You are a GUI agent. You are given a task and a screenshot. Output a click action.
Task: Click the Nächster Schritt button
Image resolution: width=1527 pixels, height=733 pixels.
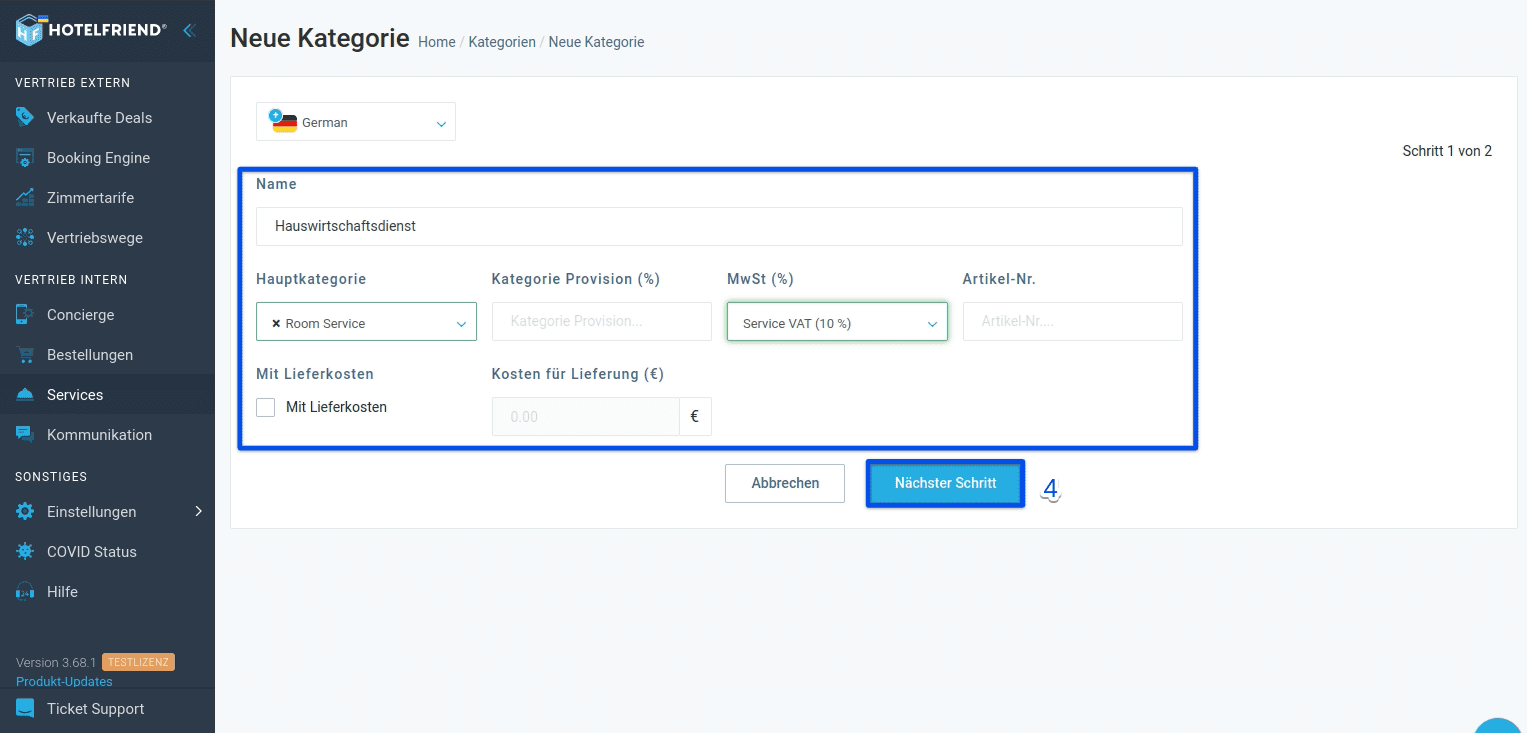click(944, 483)
